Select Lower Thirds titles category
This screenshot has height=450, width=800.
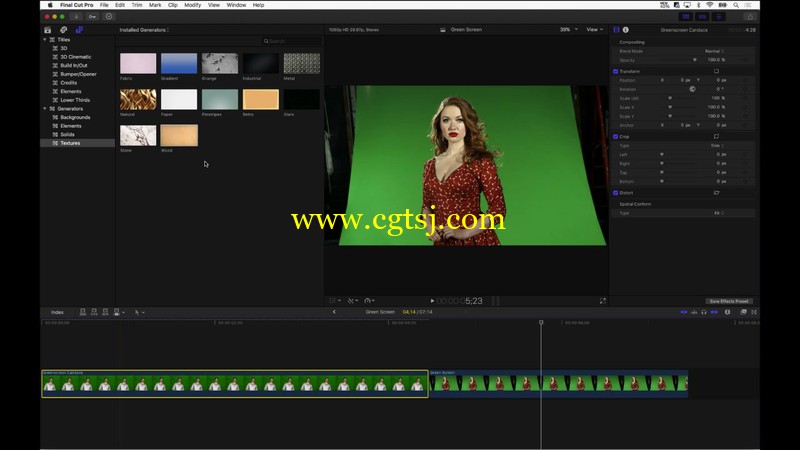click(75, 100)
